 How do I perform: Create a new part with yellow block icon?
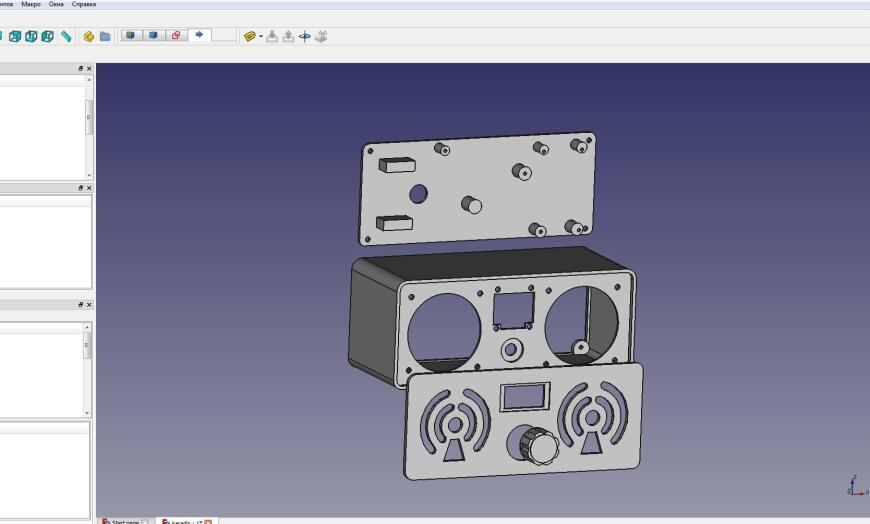tap(89, 37)
